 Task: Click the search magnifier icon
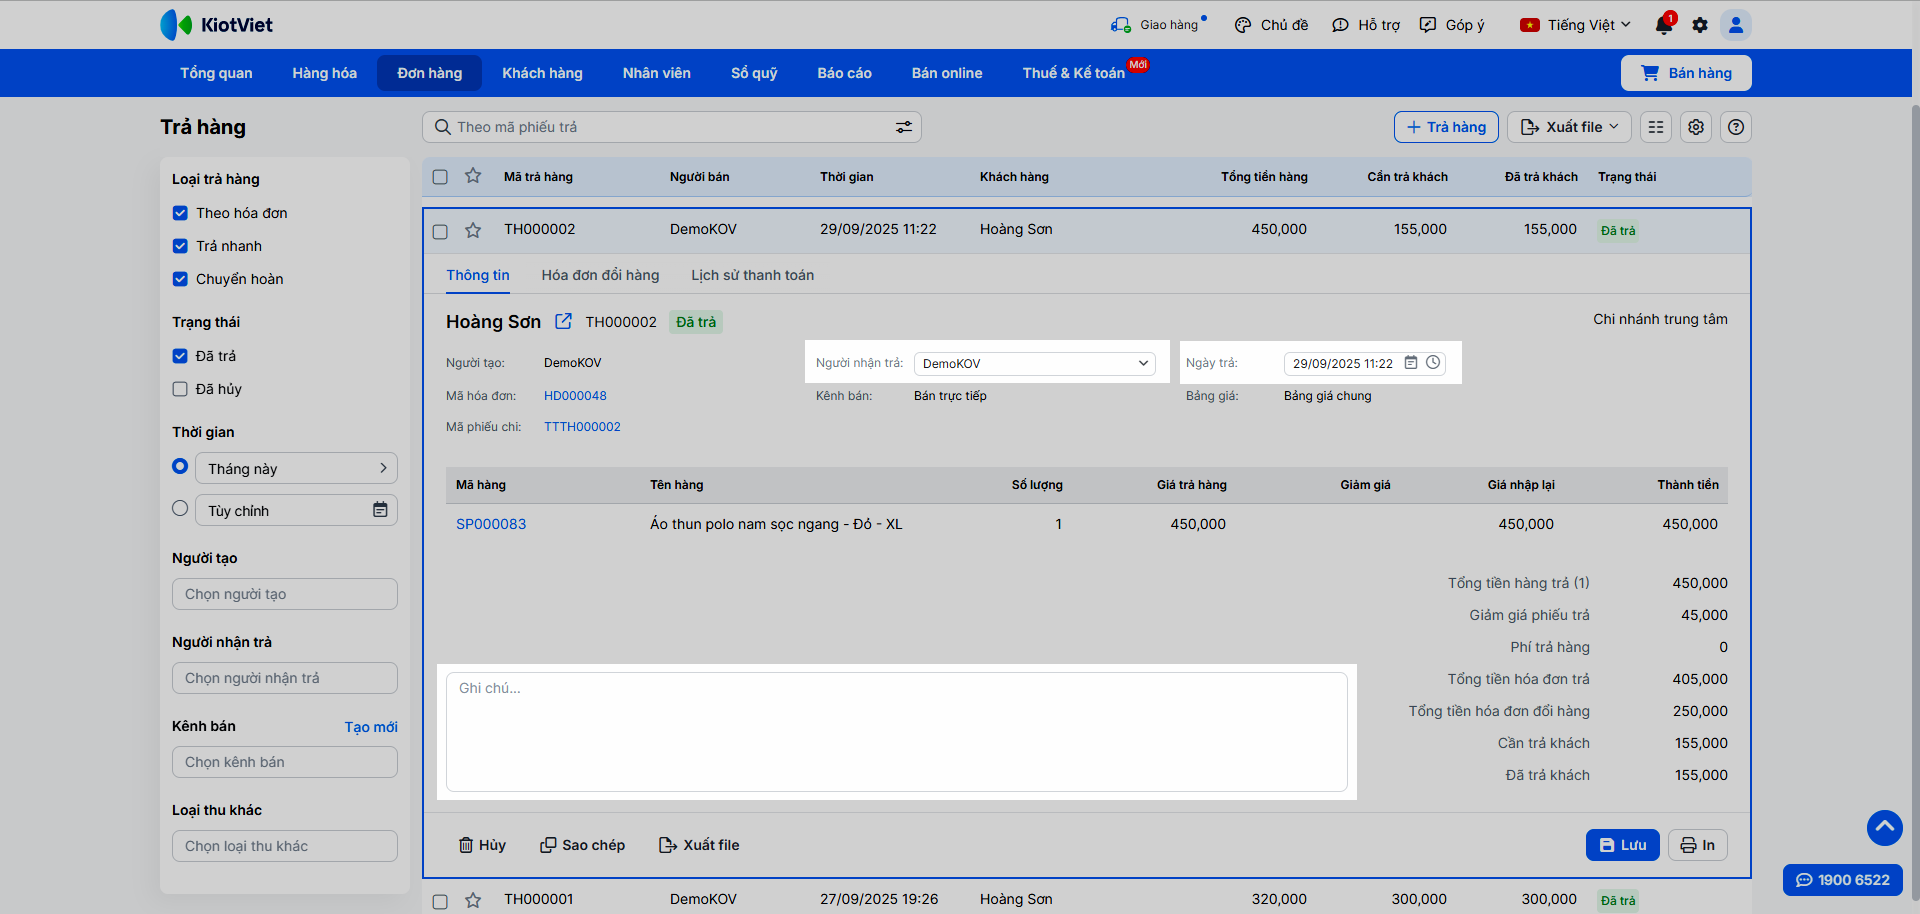click(x=443, y=127)
